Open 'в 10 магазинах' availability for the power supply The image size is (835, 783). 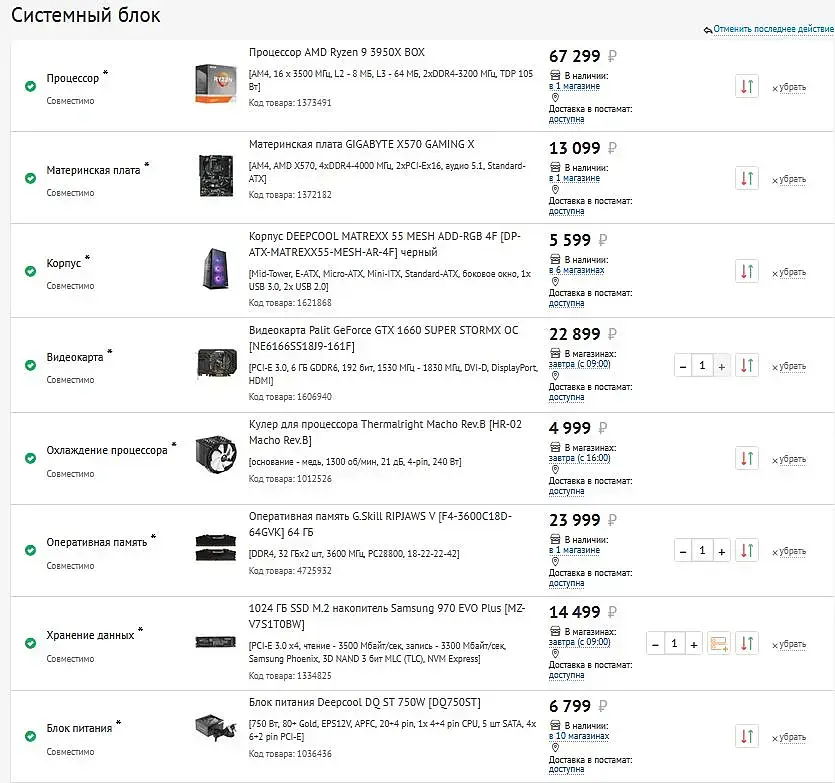pos(579,736)
